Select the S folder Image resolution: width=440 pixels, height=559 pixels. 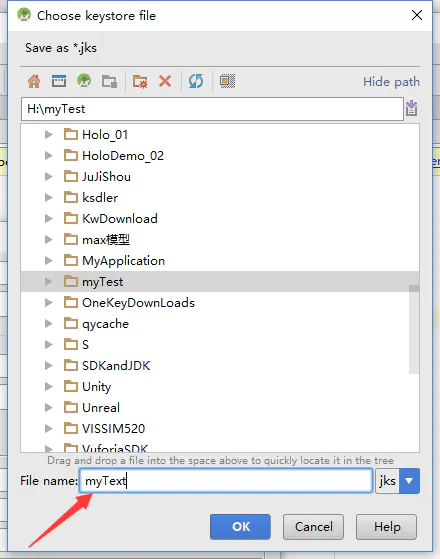(x=85, y=345)
